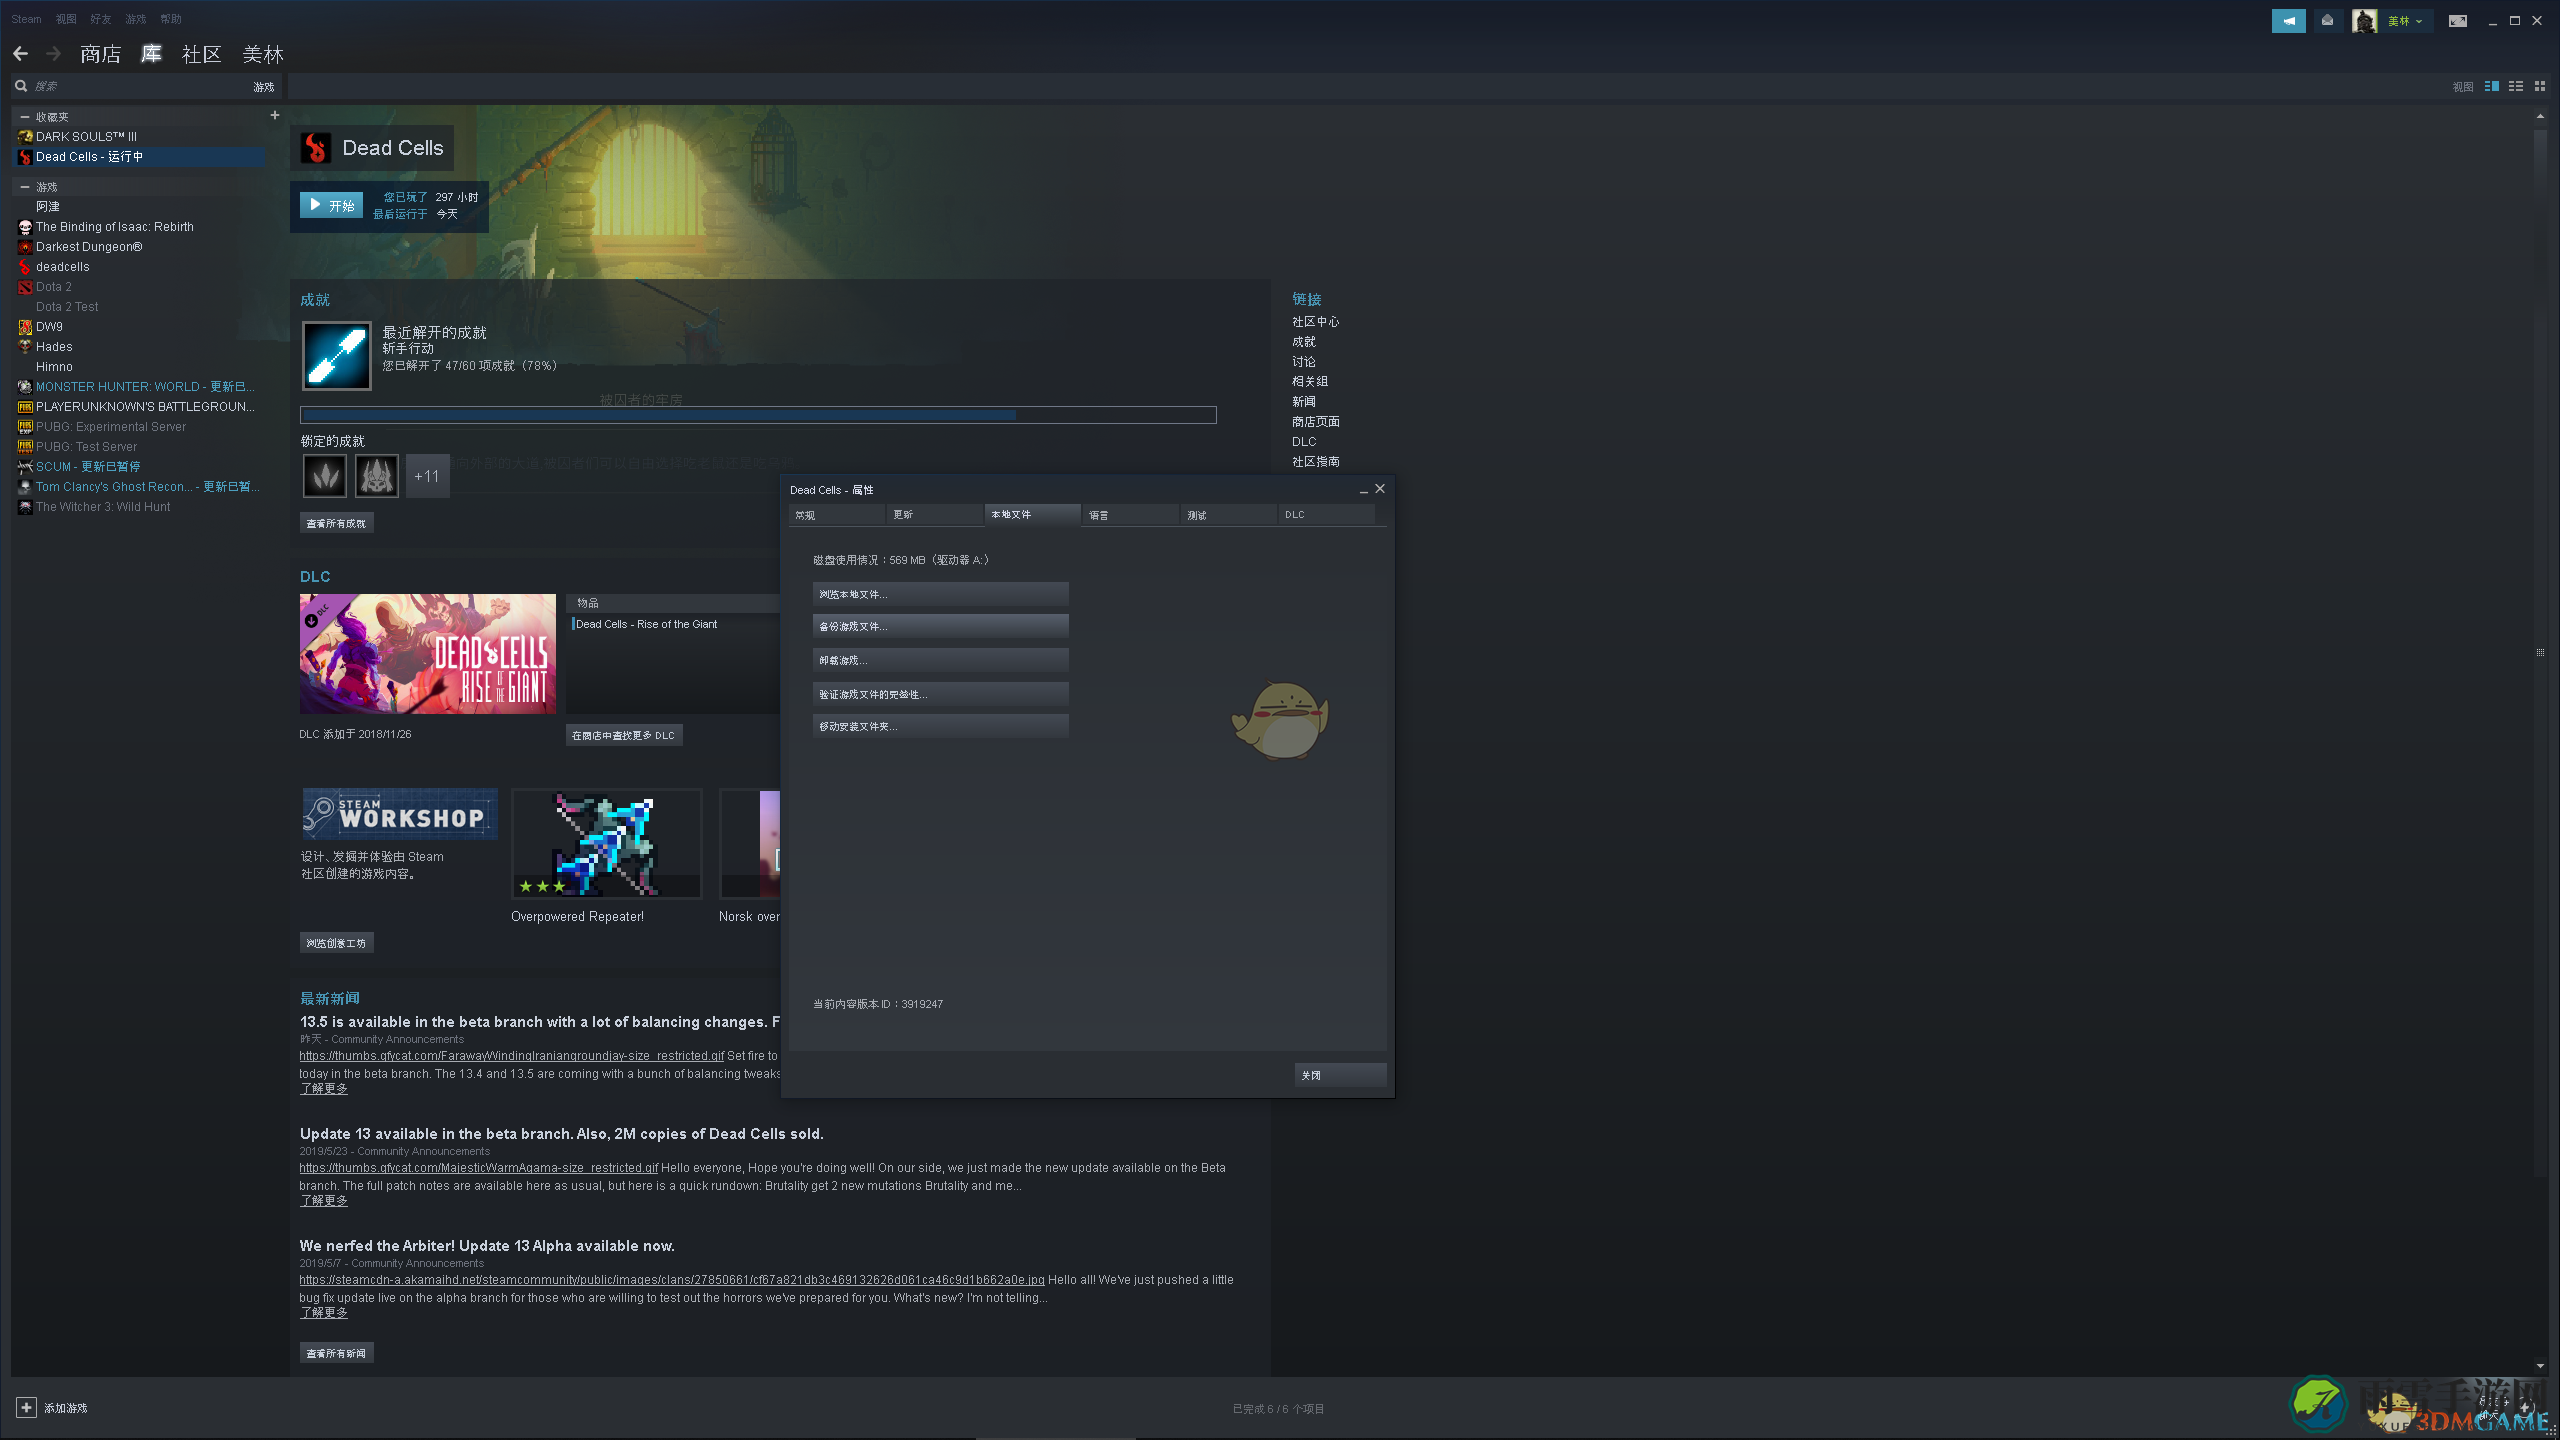The height and width of the screenshot is (1440, 2560).
Task: Click 查看所有成就 button
Action: pyautogui.click(x=336, y=523)
